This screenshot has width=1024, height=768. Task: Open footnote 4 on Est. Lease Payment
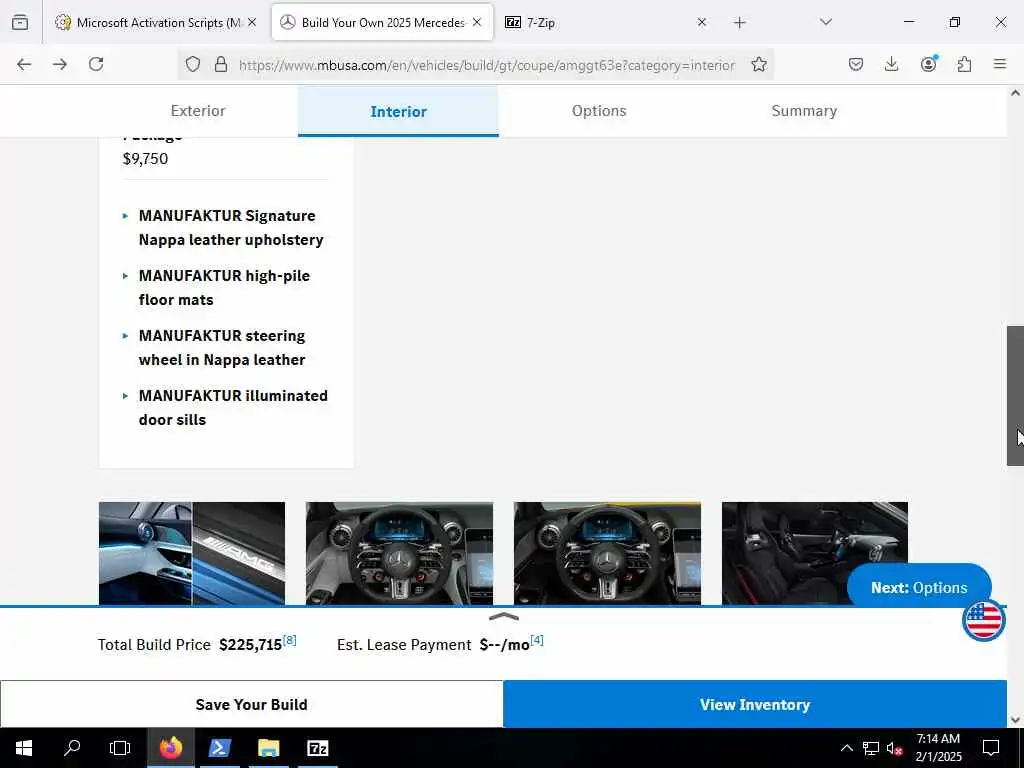point(537,640)
